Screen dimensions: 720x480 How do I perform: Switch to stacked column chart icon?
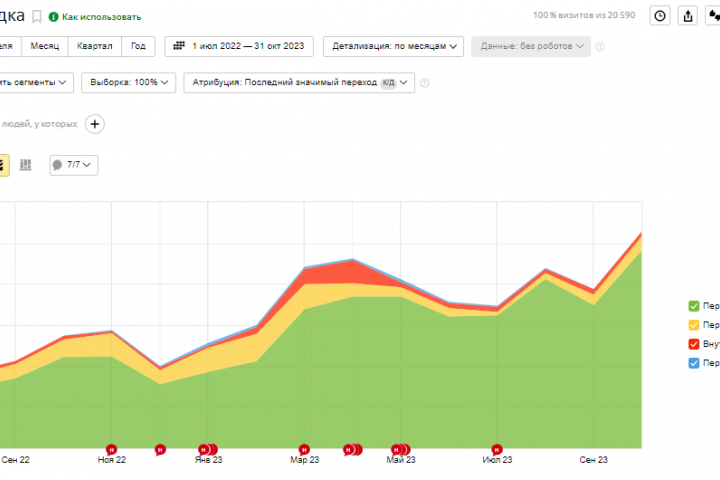[26, 165]
